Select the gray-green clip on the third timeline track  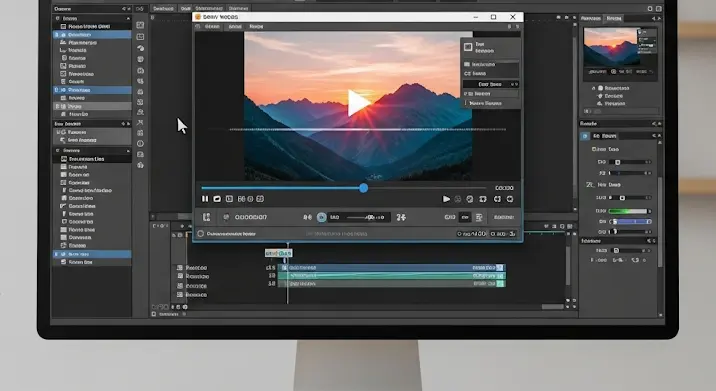tap(392, 284)
